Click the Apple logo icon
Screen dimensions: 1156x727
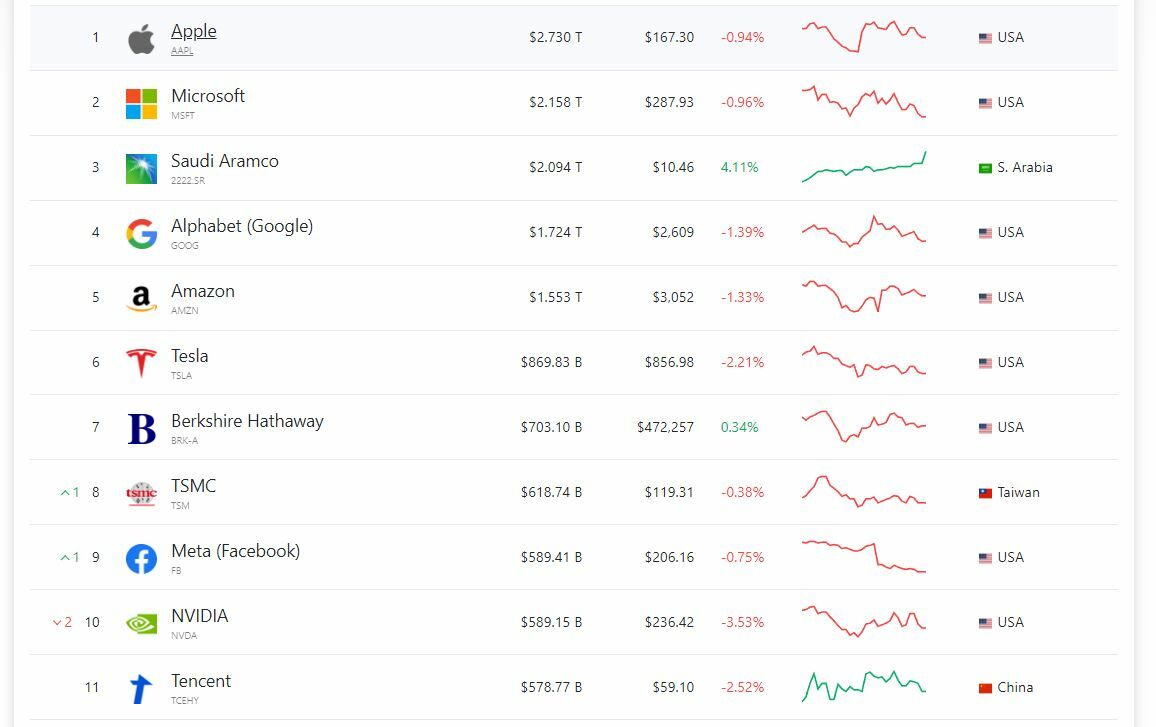pyautogui.click(x=141, y=39)
